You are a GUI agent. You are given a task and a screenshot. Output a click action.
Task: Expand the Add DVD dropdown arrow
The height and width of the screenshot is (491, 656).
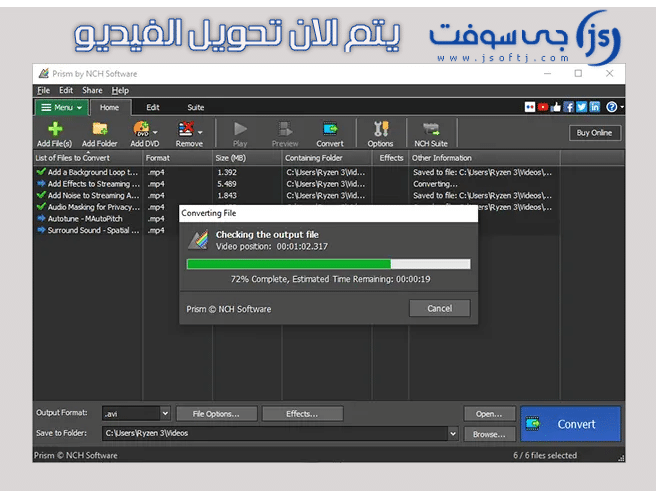click(156, 132)
